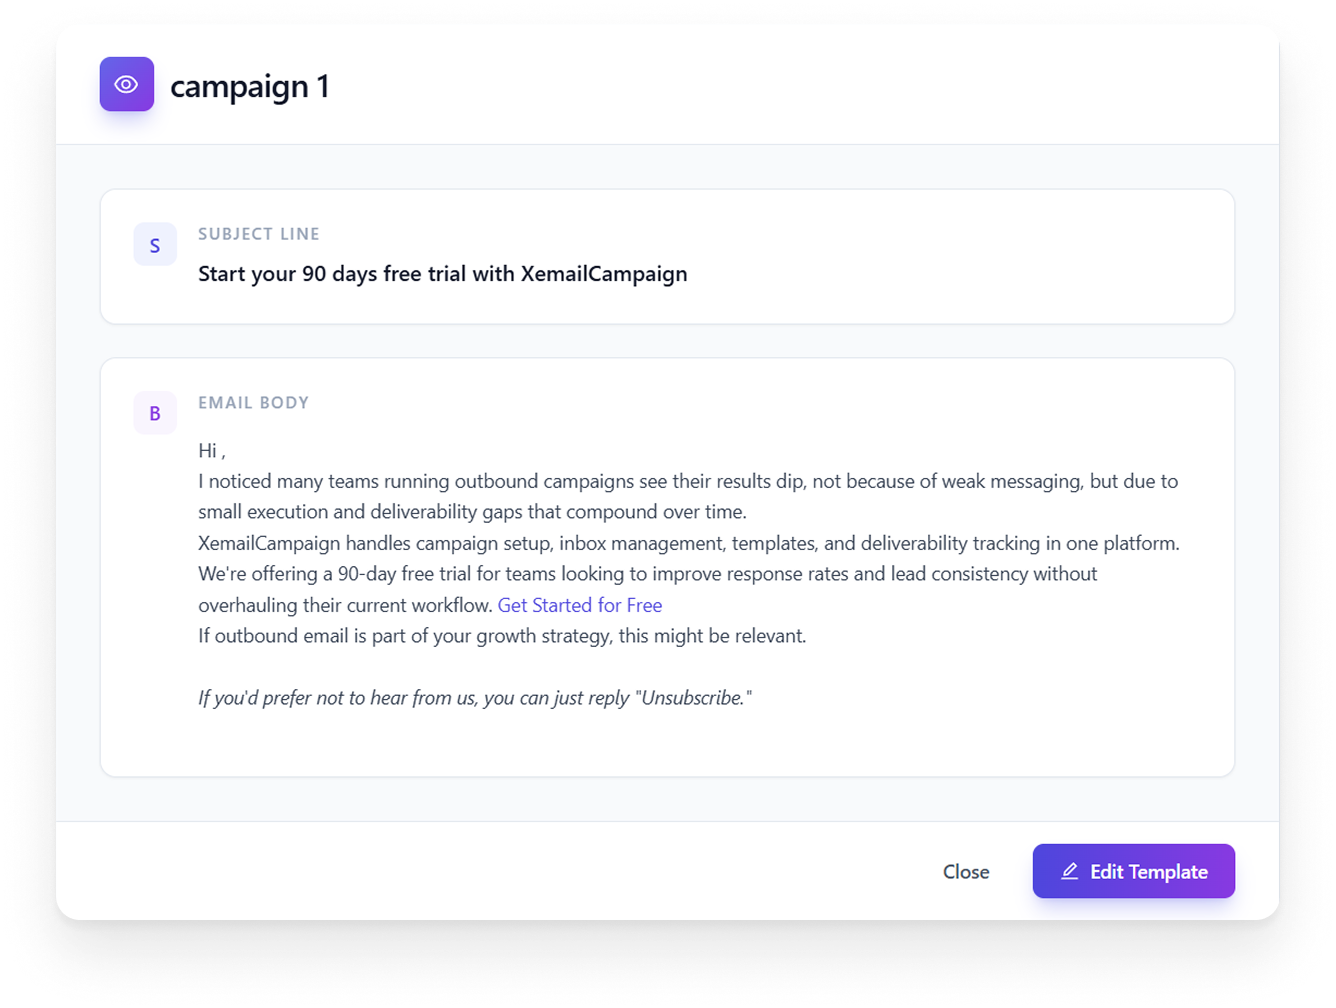Click the line starting "XemailCampaign handles campaign setup"
The width and height of the screenshot is (1336, 1008).
(x=689, y=543)
